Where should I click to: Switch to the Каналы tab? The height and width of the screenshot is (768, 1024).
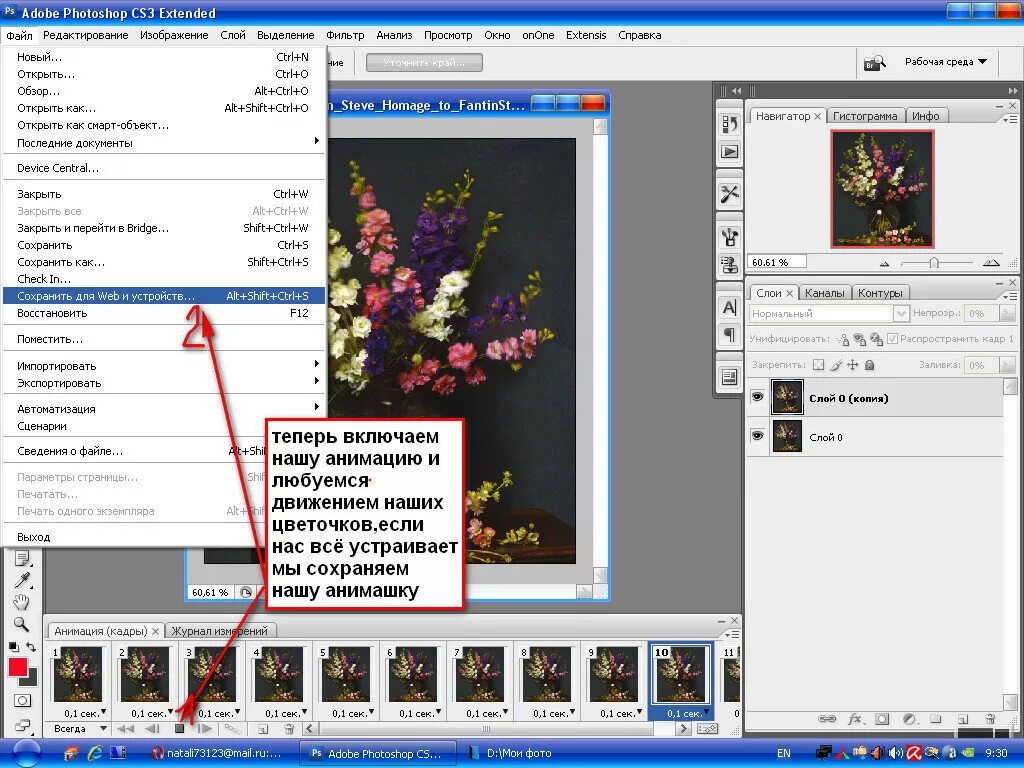pos(824,293)
